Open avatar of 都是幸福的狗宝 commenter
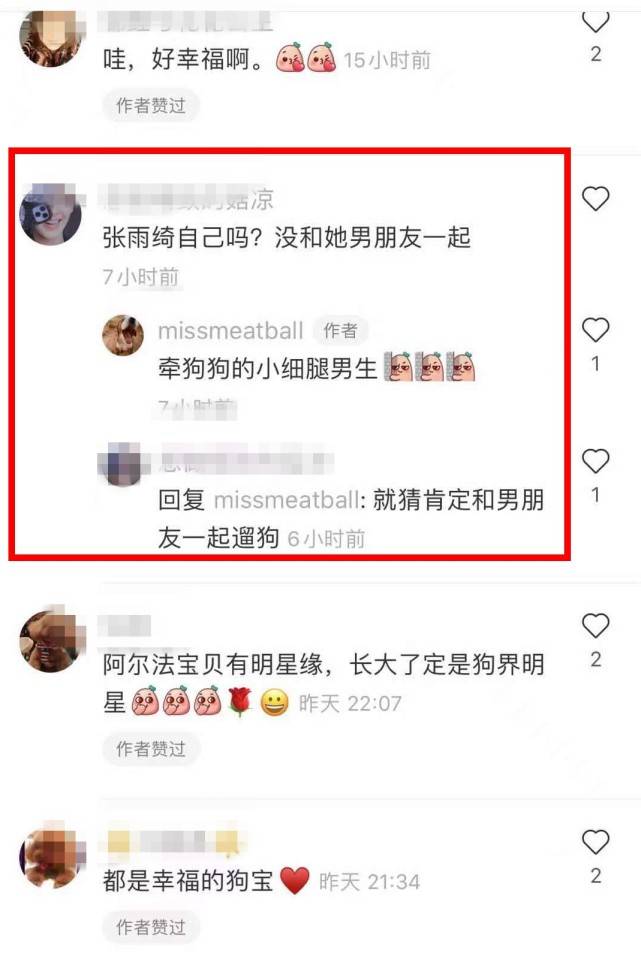Image resolution: width=641 pixels, height=953 pixels. [x=51, y=857]
